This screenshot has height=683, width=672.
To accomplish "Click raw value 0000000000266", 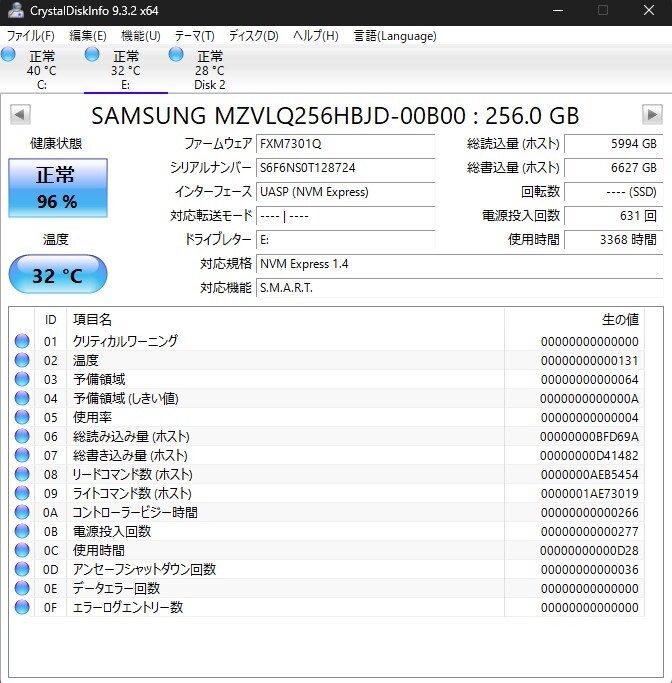I will point(589,513).
